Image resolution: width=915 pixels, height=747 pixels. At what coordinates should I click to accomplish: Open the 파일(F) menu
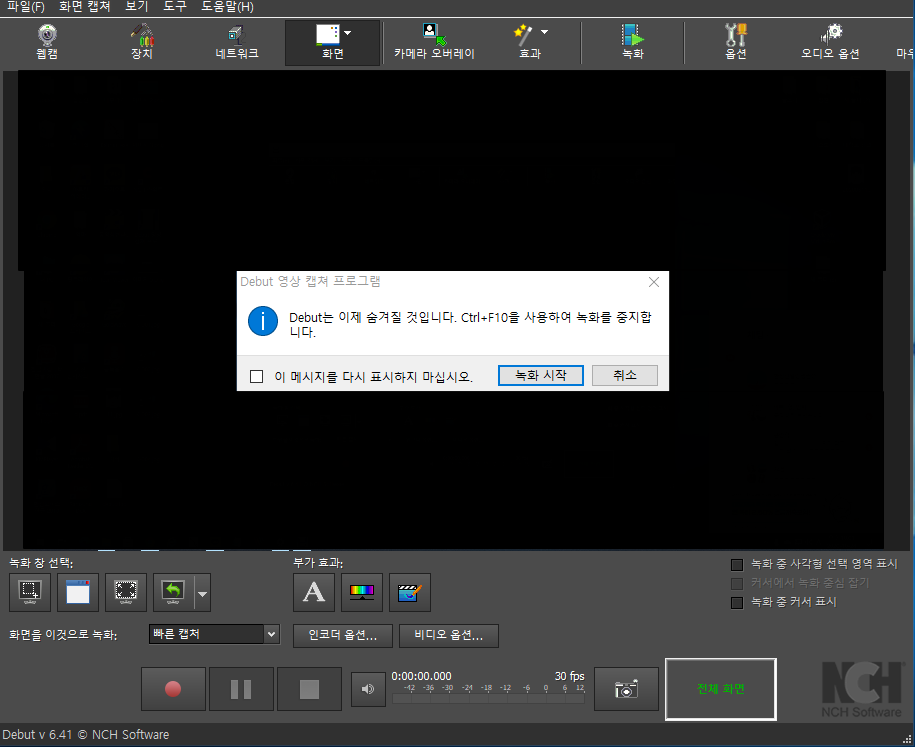click(26, 7)
